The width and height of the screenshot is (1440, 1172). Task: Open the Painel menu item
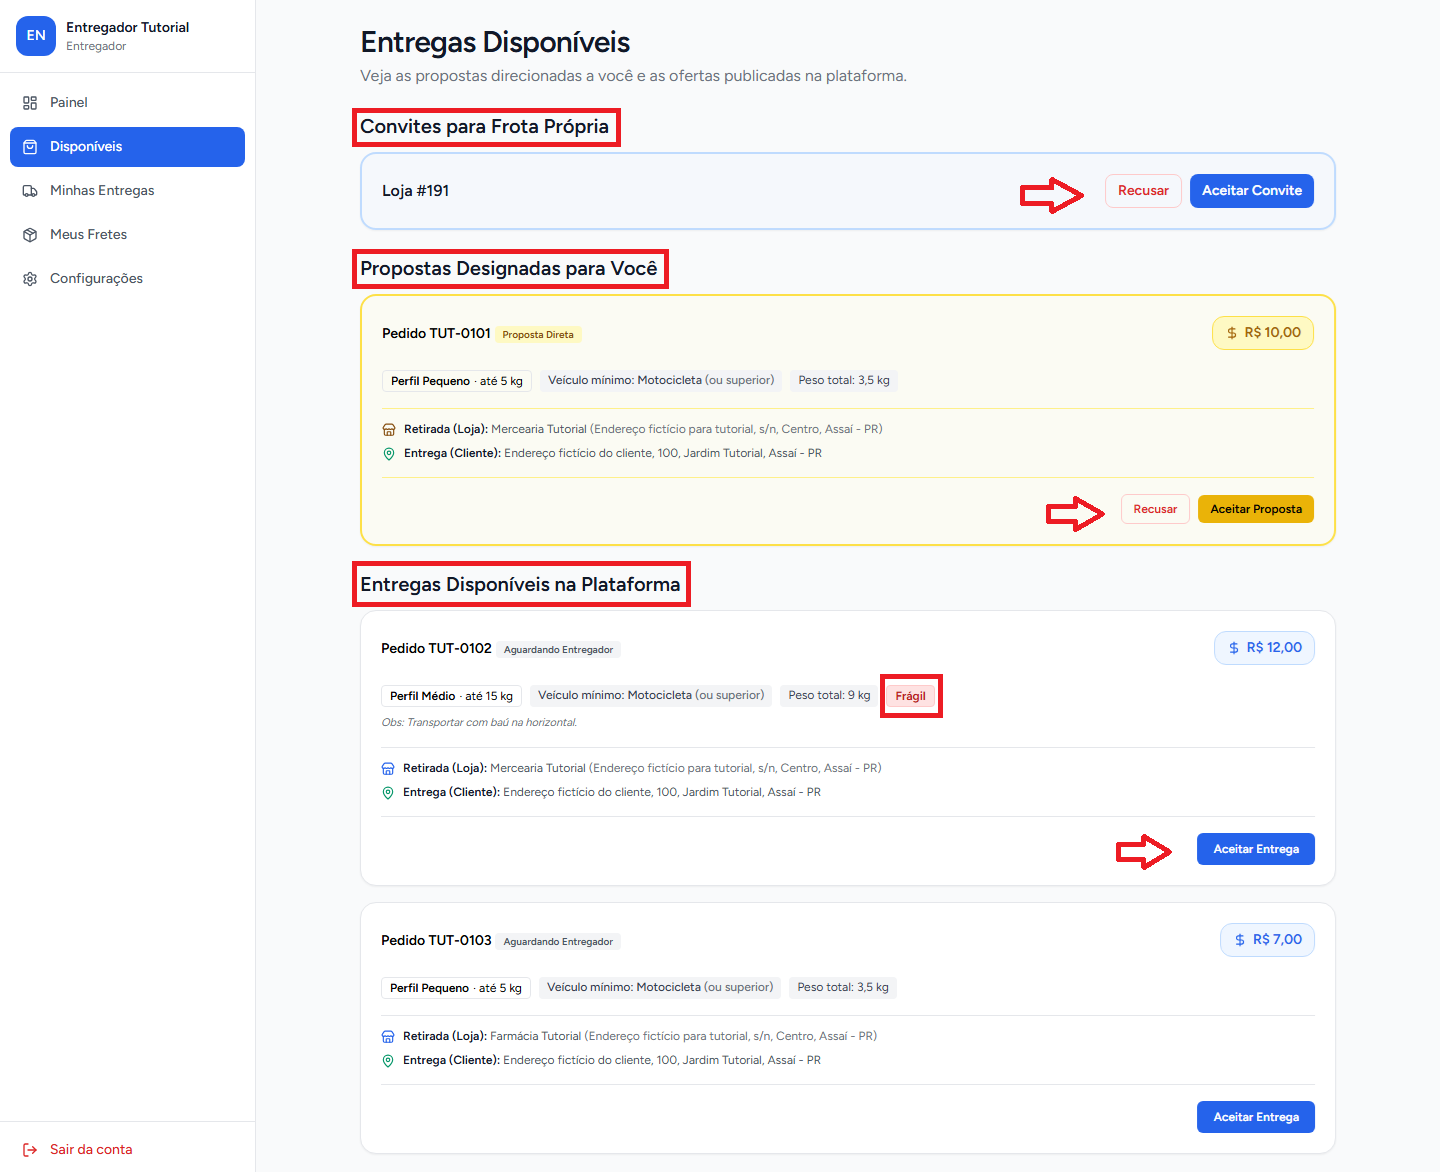127,103
